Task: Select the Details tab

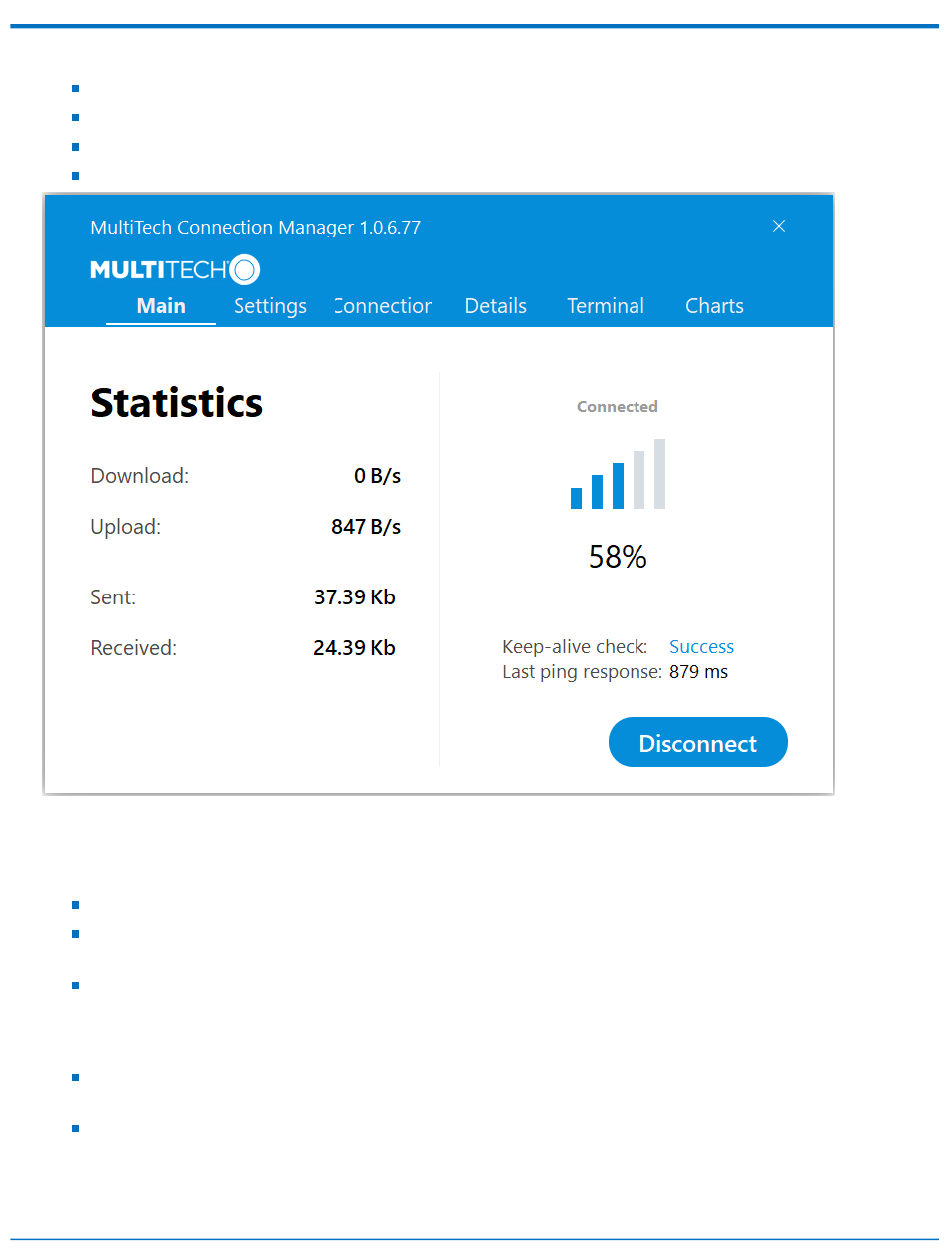Action: 495,306
